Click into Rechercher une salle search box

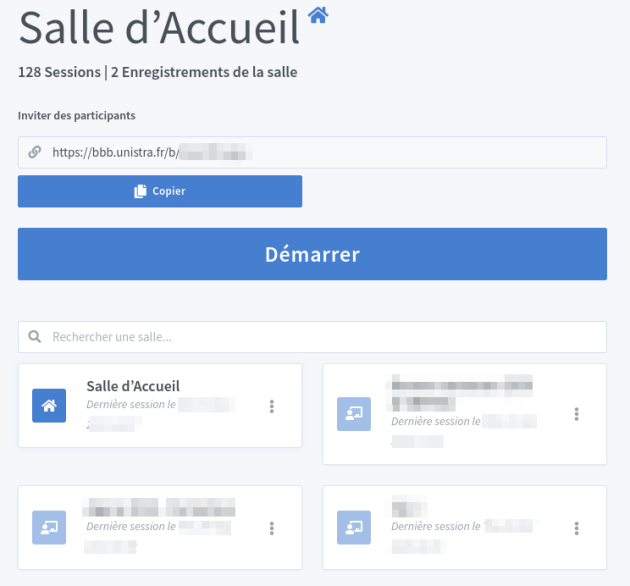coord(312,337)
